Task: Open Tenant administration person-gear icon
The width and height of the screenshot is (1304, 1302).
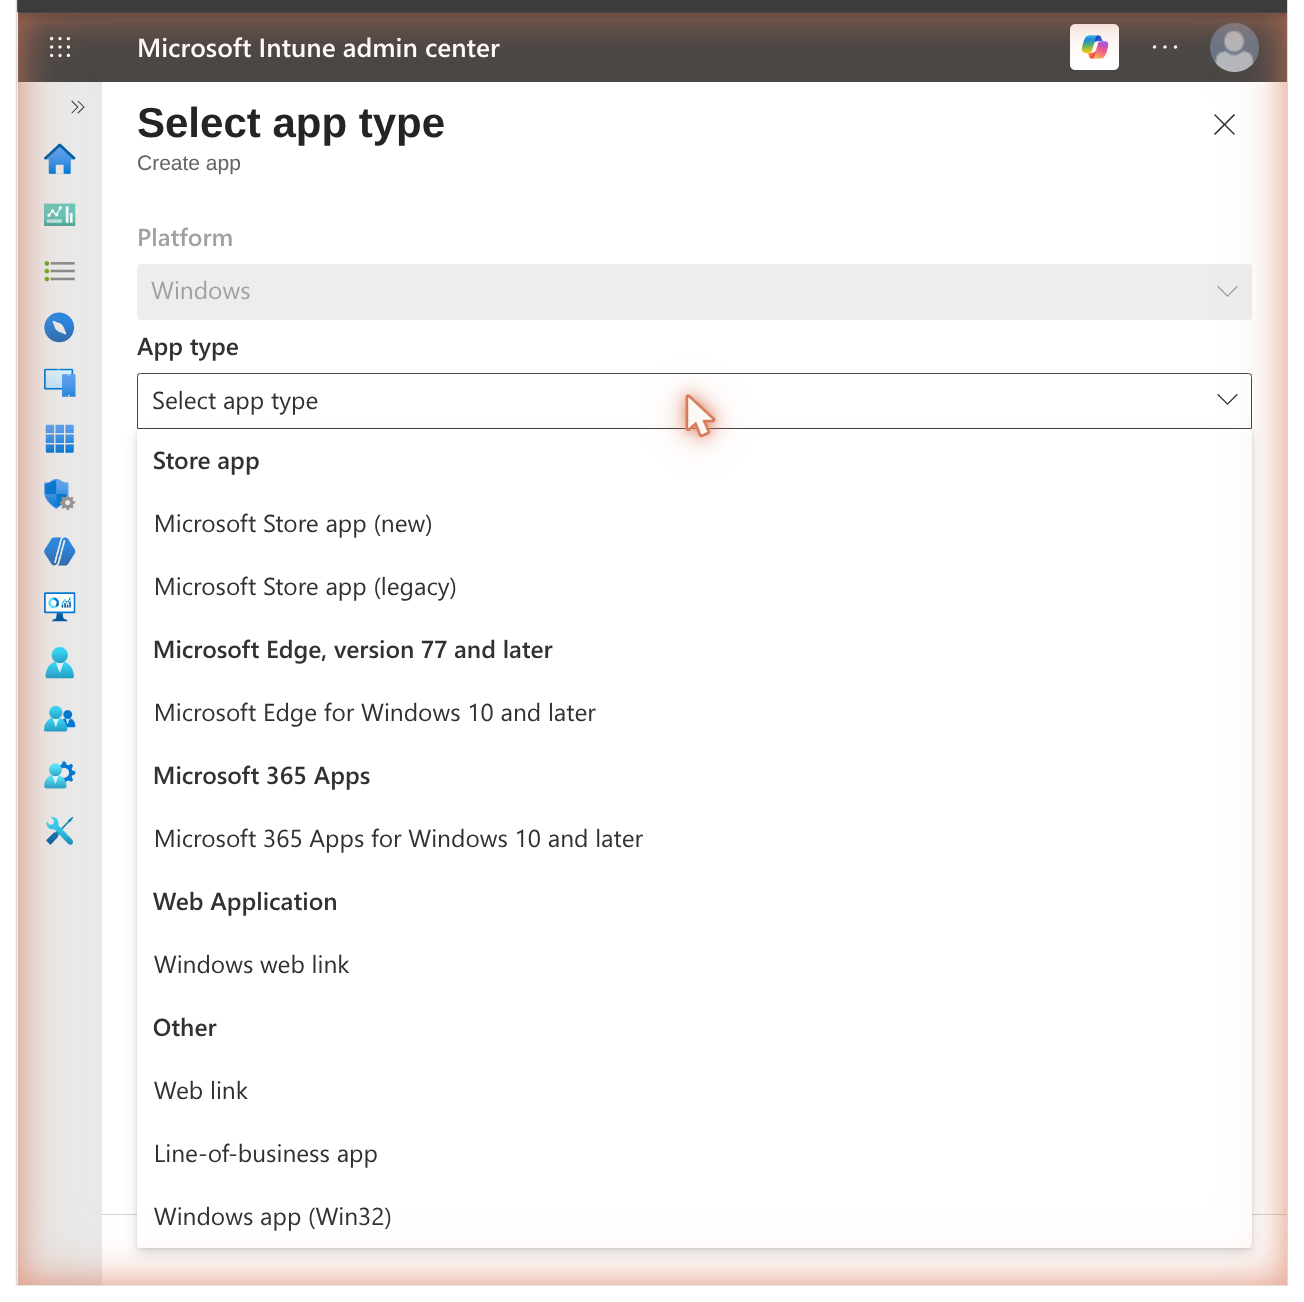Action: (60, 775)
